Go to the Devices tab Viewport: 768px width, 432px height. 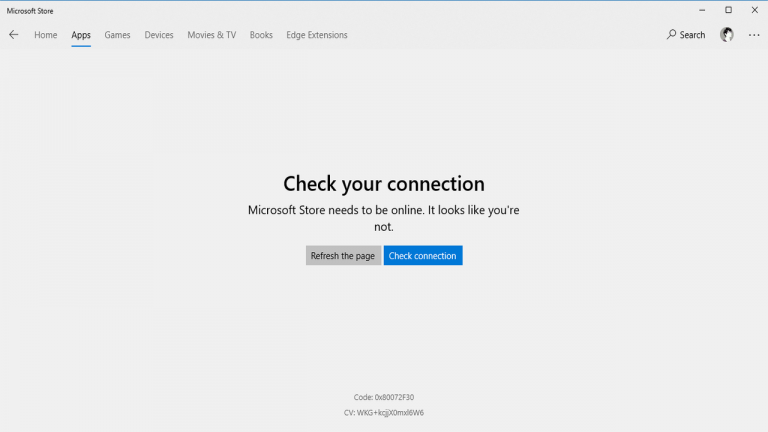(159, 35)
